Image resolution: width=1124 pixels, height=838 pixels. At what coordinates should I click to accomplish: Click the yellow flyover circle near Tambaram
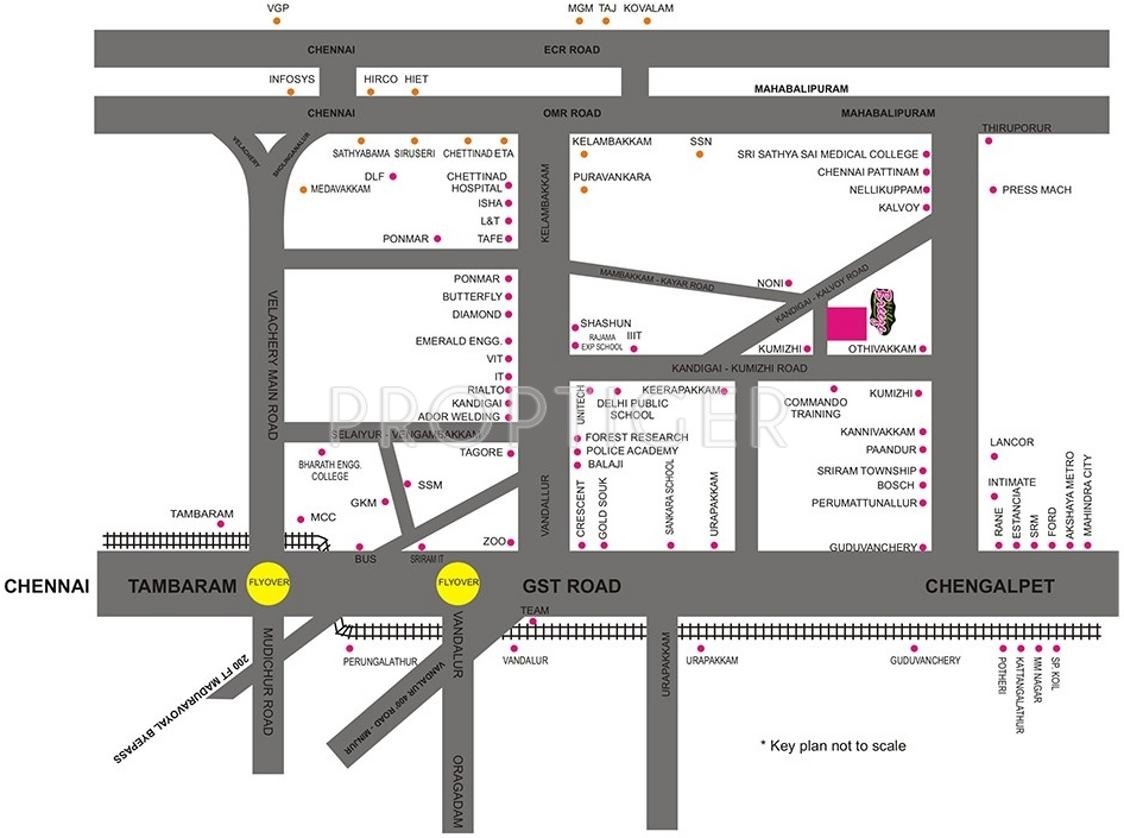[x=268, y=581]
